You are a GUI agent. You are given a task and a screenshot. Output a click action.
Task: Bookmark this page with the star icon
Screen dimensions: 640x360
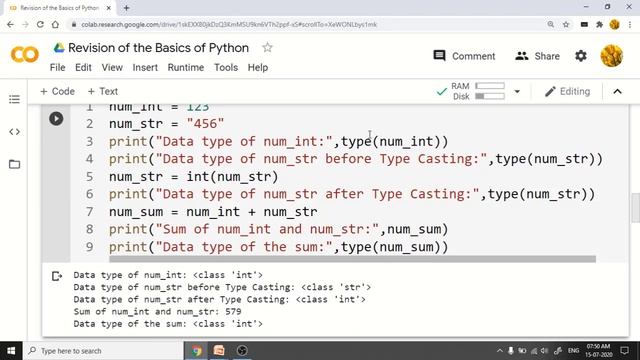(x=566, y=24)
